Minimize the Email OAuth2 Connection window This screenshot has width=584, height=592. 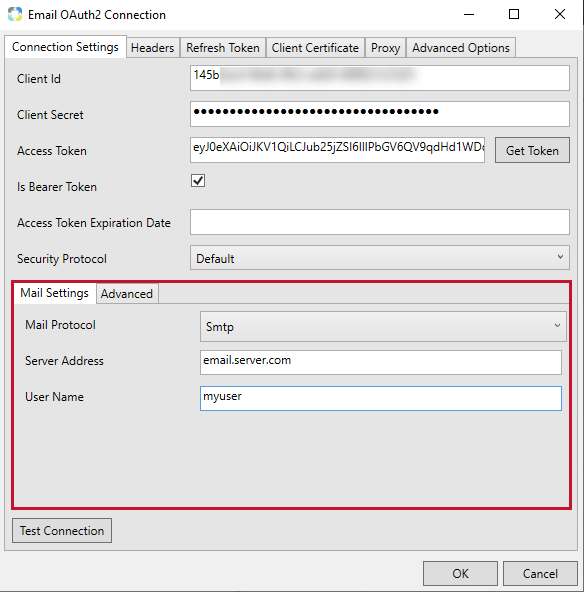(x=469, y=15)
